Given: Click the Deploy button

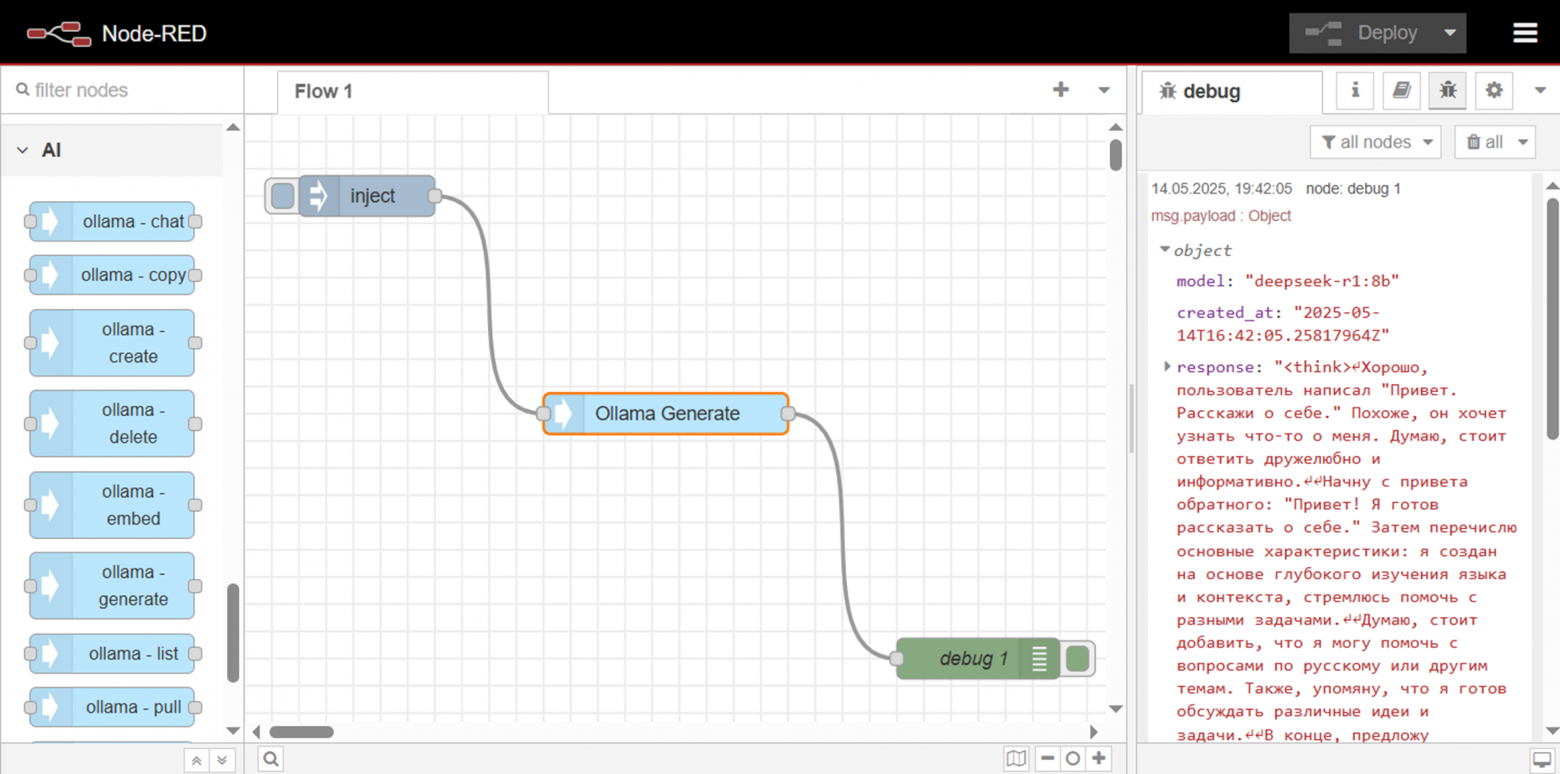Looking at the screenshot, I should pyautogui.click(x=1362, y=33).
